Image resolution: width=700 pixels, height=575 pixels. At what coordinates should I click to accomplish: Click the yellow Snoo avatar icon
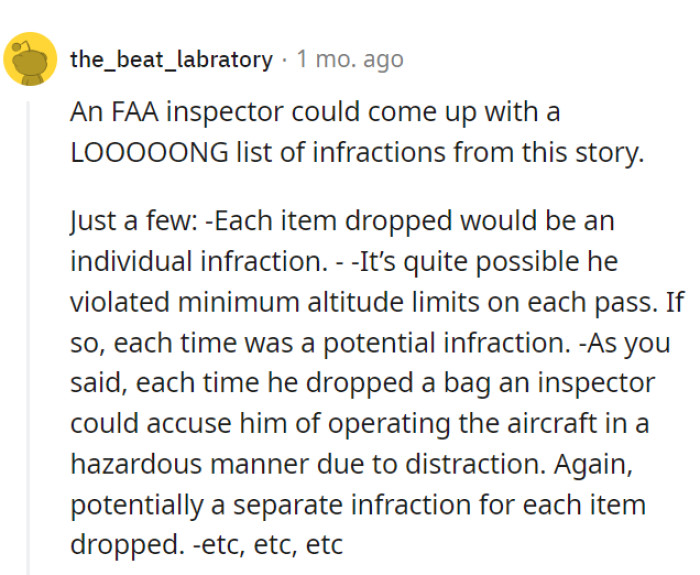pos(30,59)
